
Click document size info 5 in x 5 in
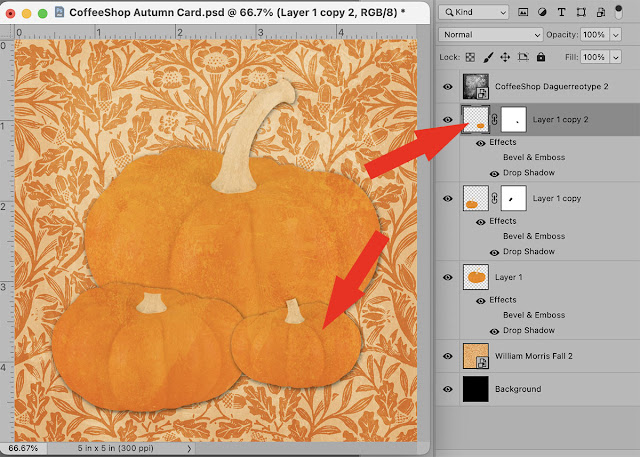pyautogui.click(x=116, y=448)
